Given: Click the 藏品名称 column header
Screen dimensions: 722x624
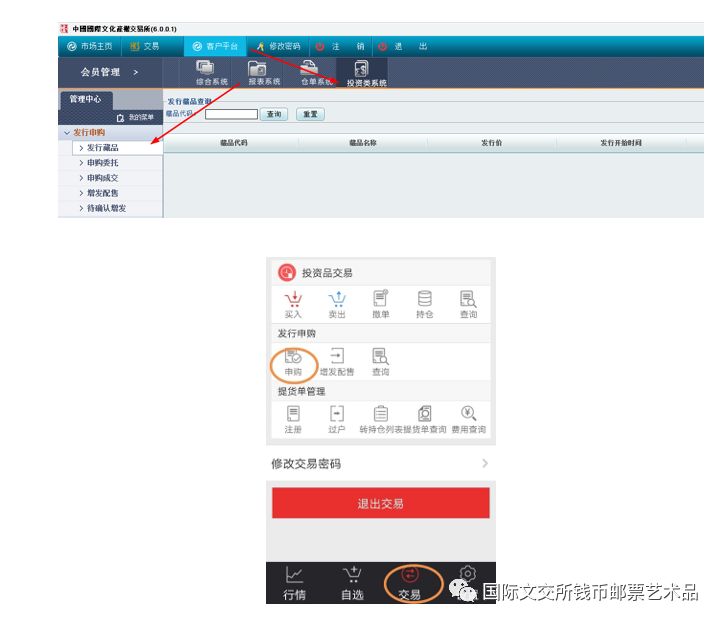Looking at the screenshot, I should coord(363,143).
